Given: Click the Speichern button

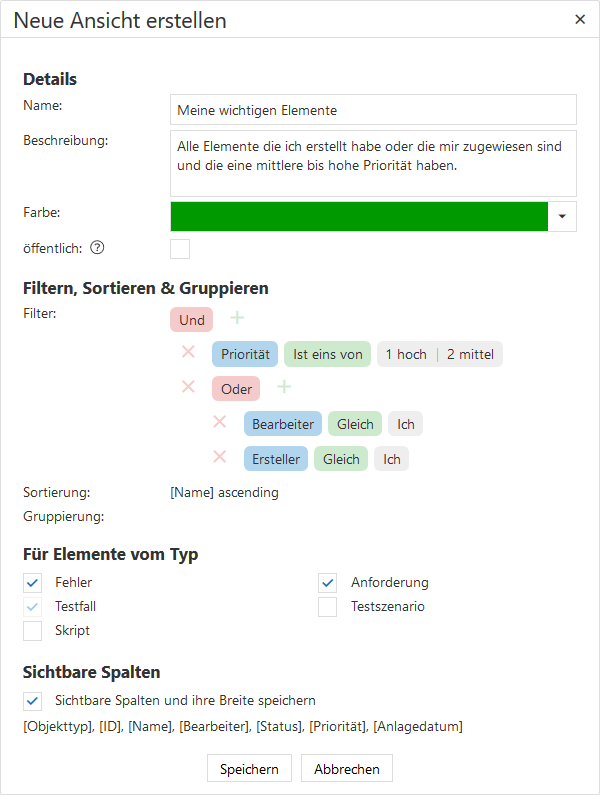Looking at the screenshot, I should pyautogui.click(x=249, y=769).
